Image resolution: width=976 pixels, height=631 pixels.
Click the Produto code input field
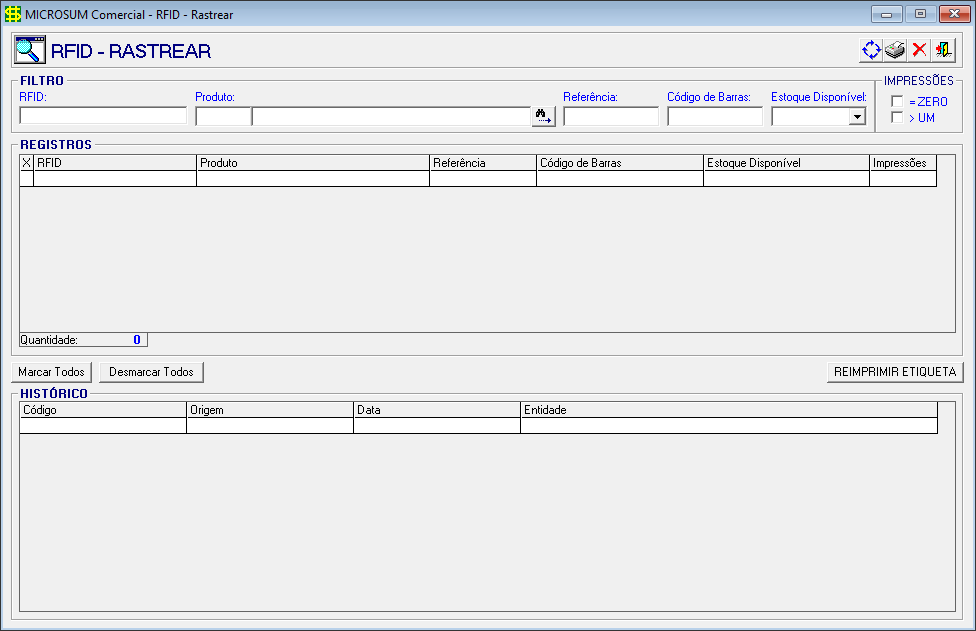[222, 116]
